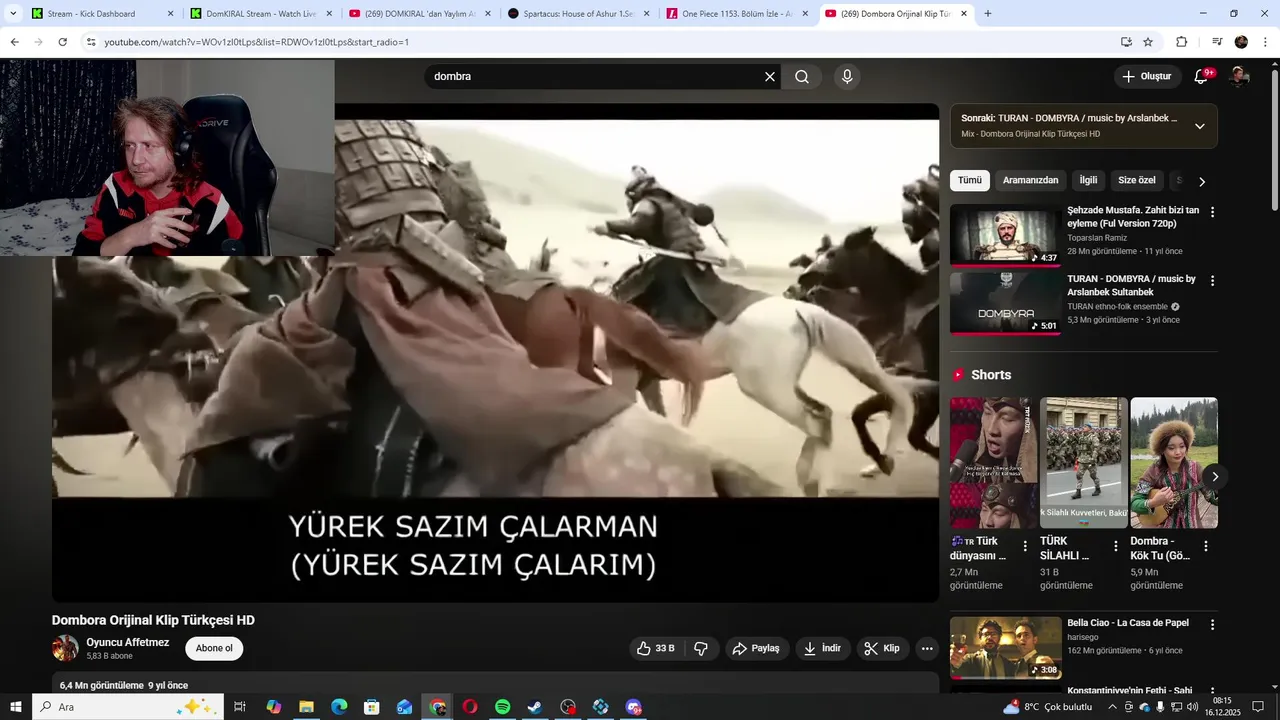This screenshot has height=720, width=1280.
Task: Click the taskbar volume speaker icon
Action: click(1193, 707)
